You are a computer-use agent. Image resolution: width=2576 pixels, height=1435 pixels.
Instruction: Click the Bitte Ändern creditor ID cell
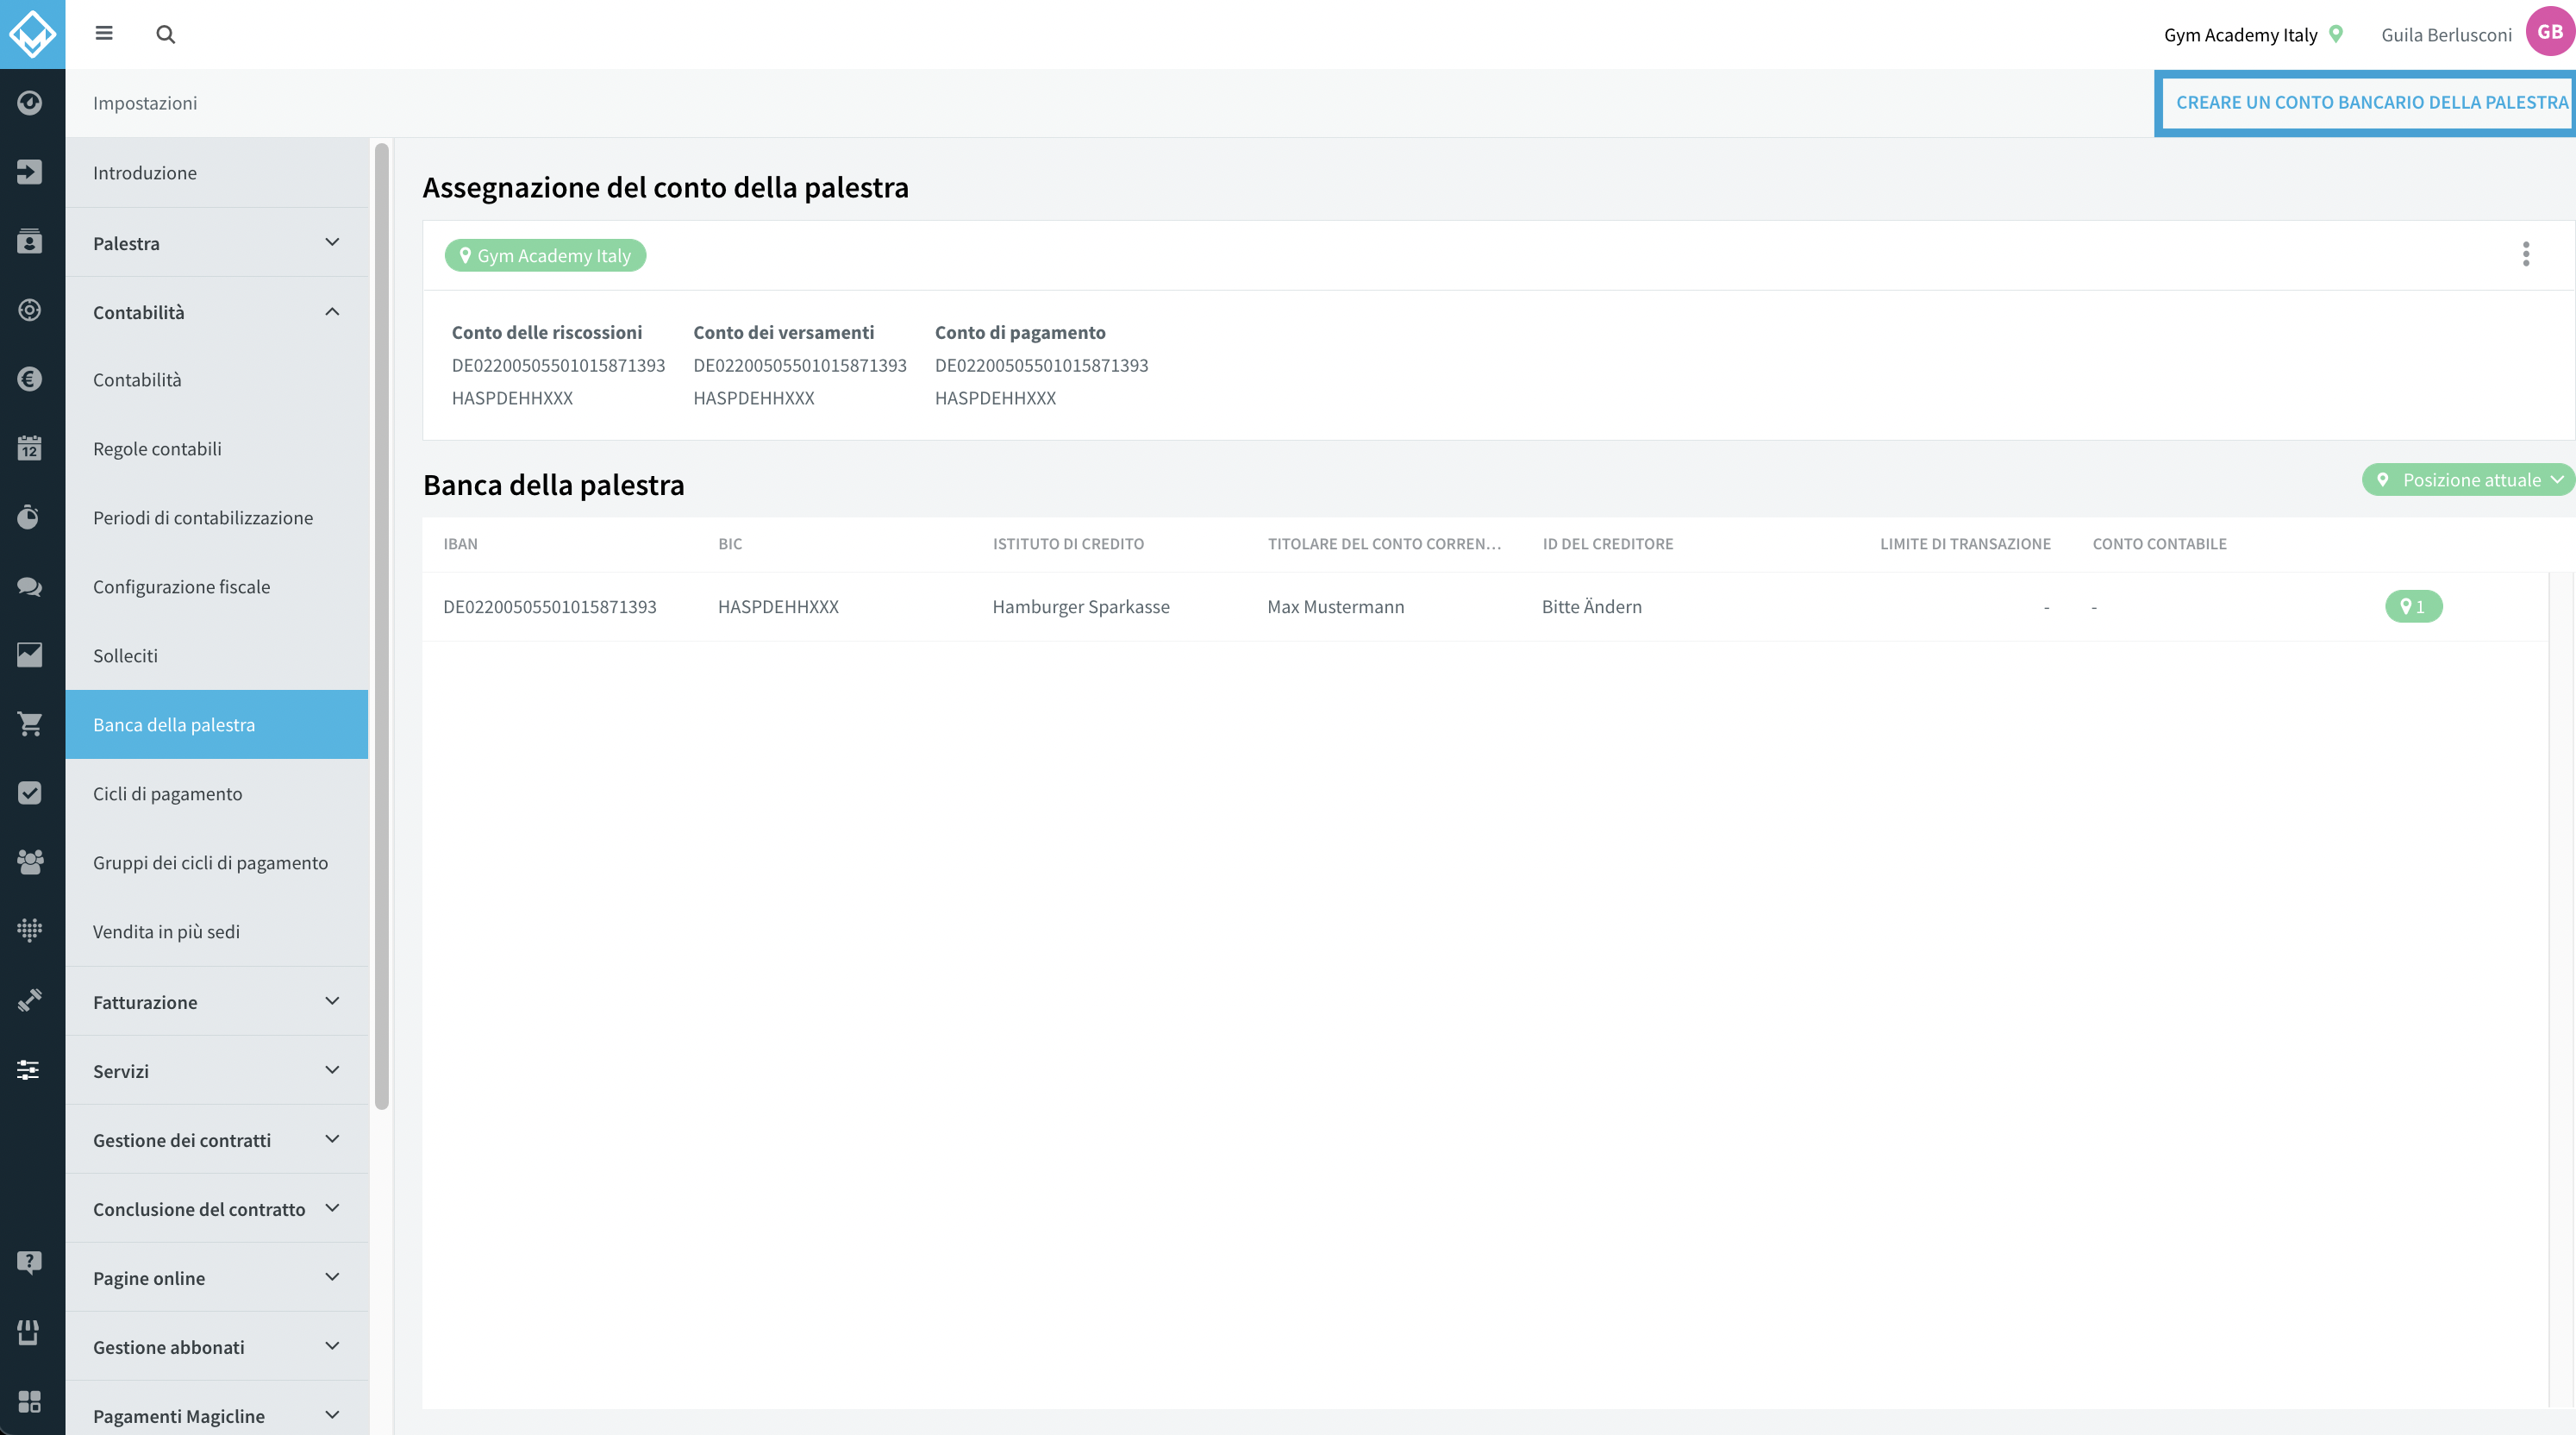click(1592, 606)
